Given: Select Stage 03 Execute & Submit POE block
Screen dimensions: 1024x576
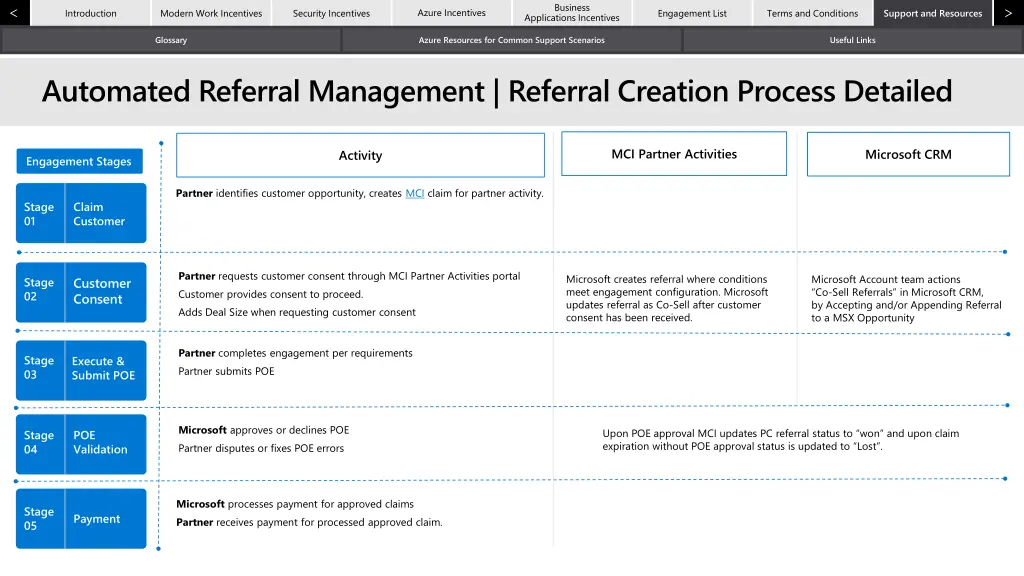Looking at the screenshot, I should pos(81,370).
